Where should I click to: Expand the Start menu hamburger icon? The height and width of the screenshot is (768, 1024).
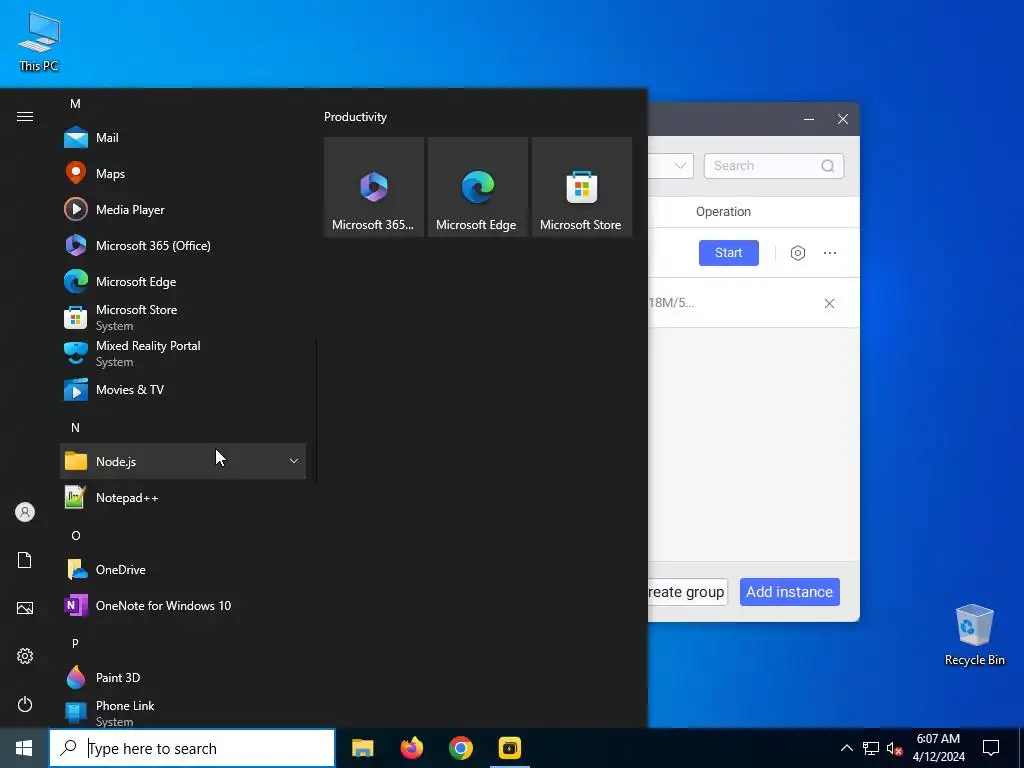[x=25, y=117]
